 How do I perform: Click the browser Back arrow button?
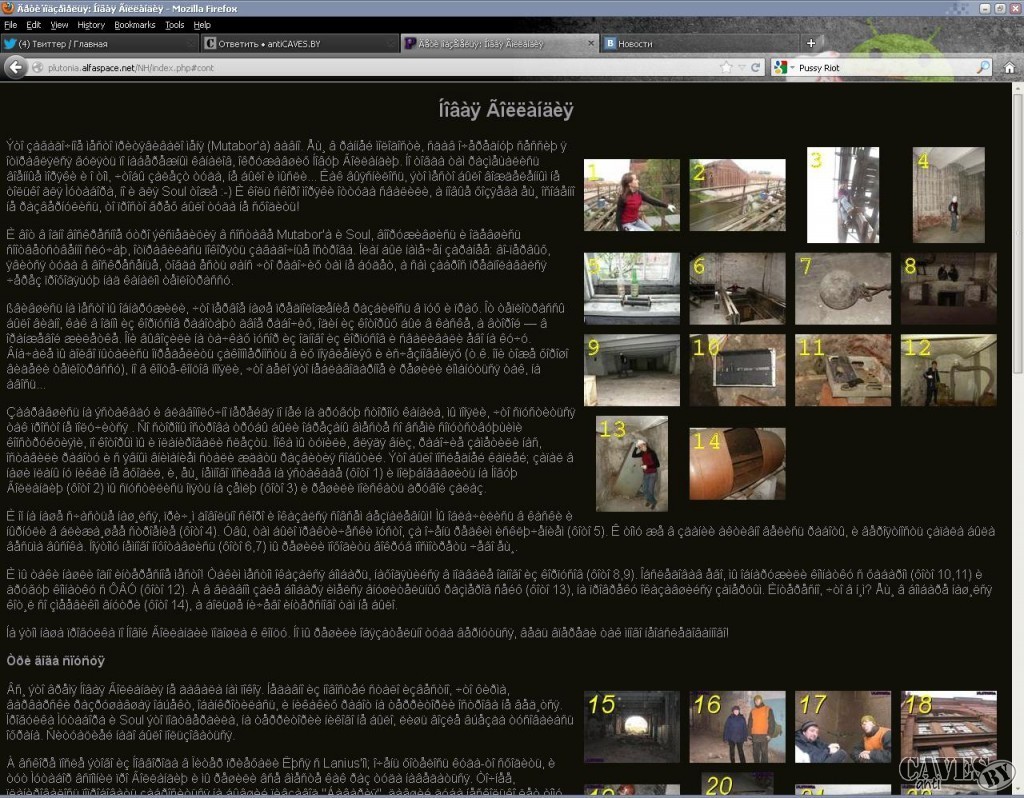16,67
